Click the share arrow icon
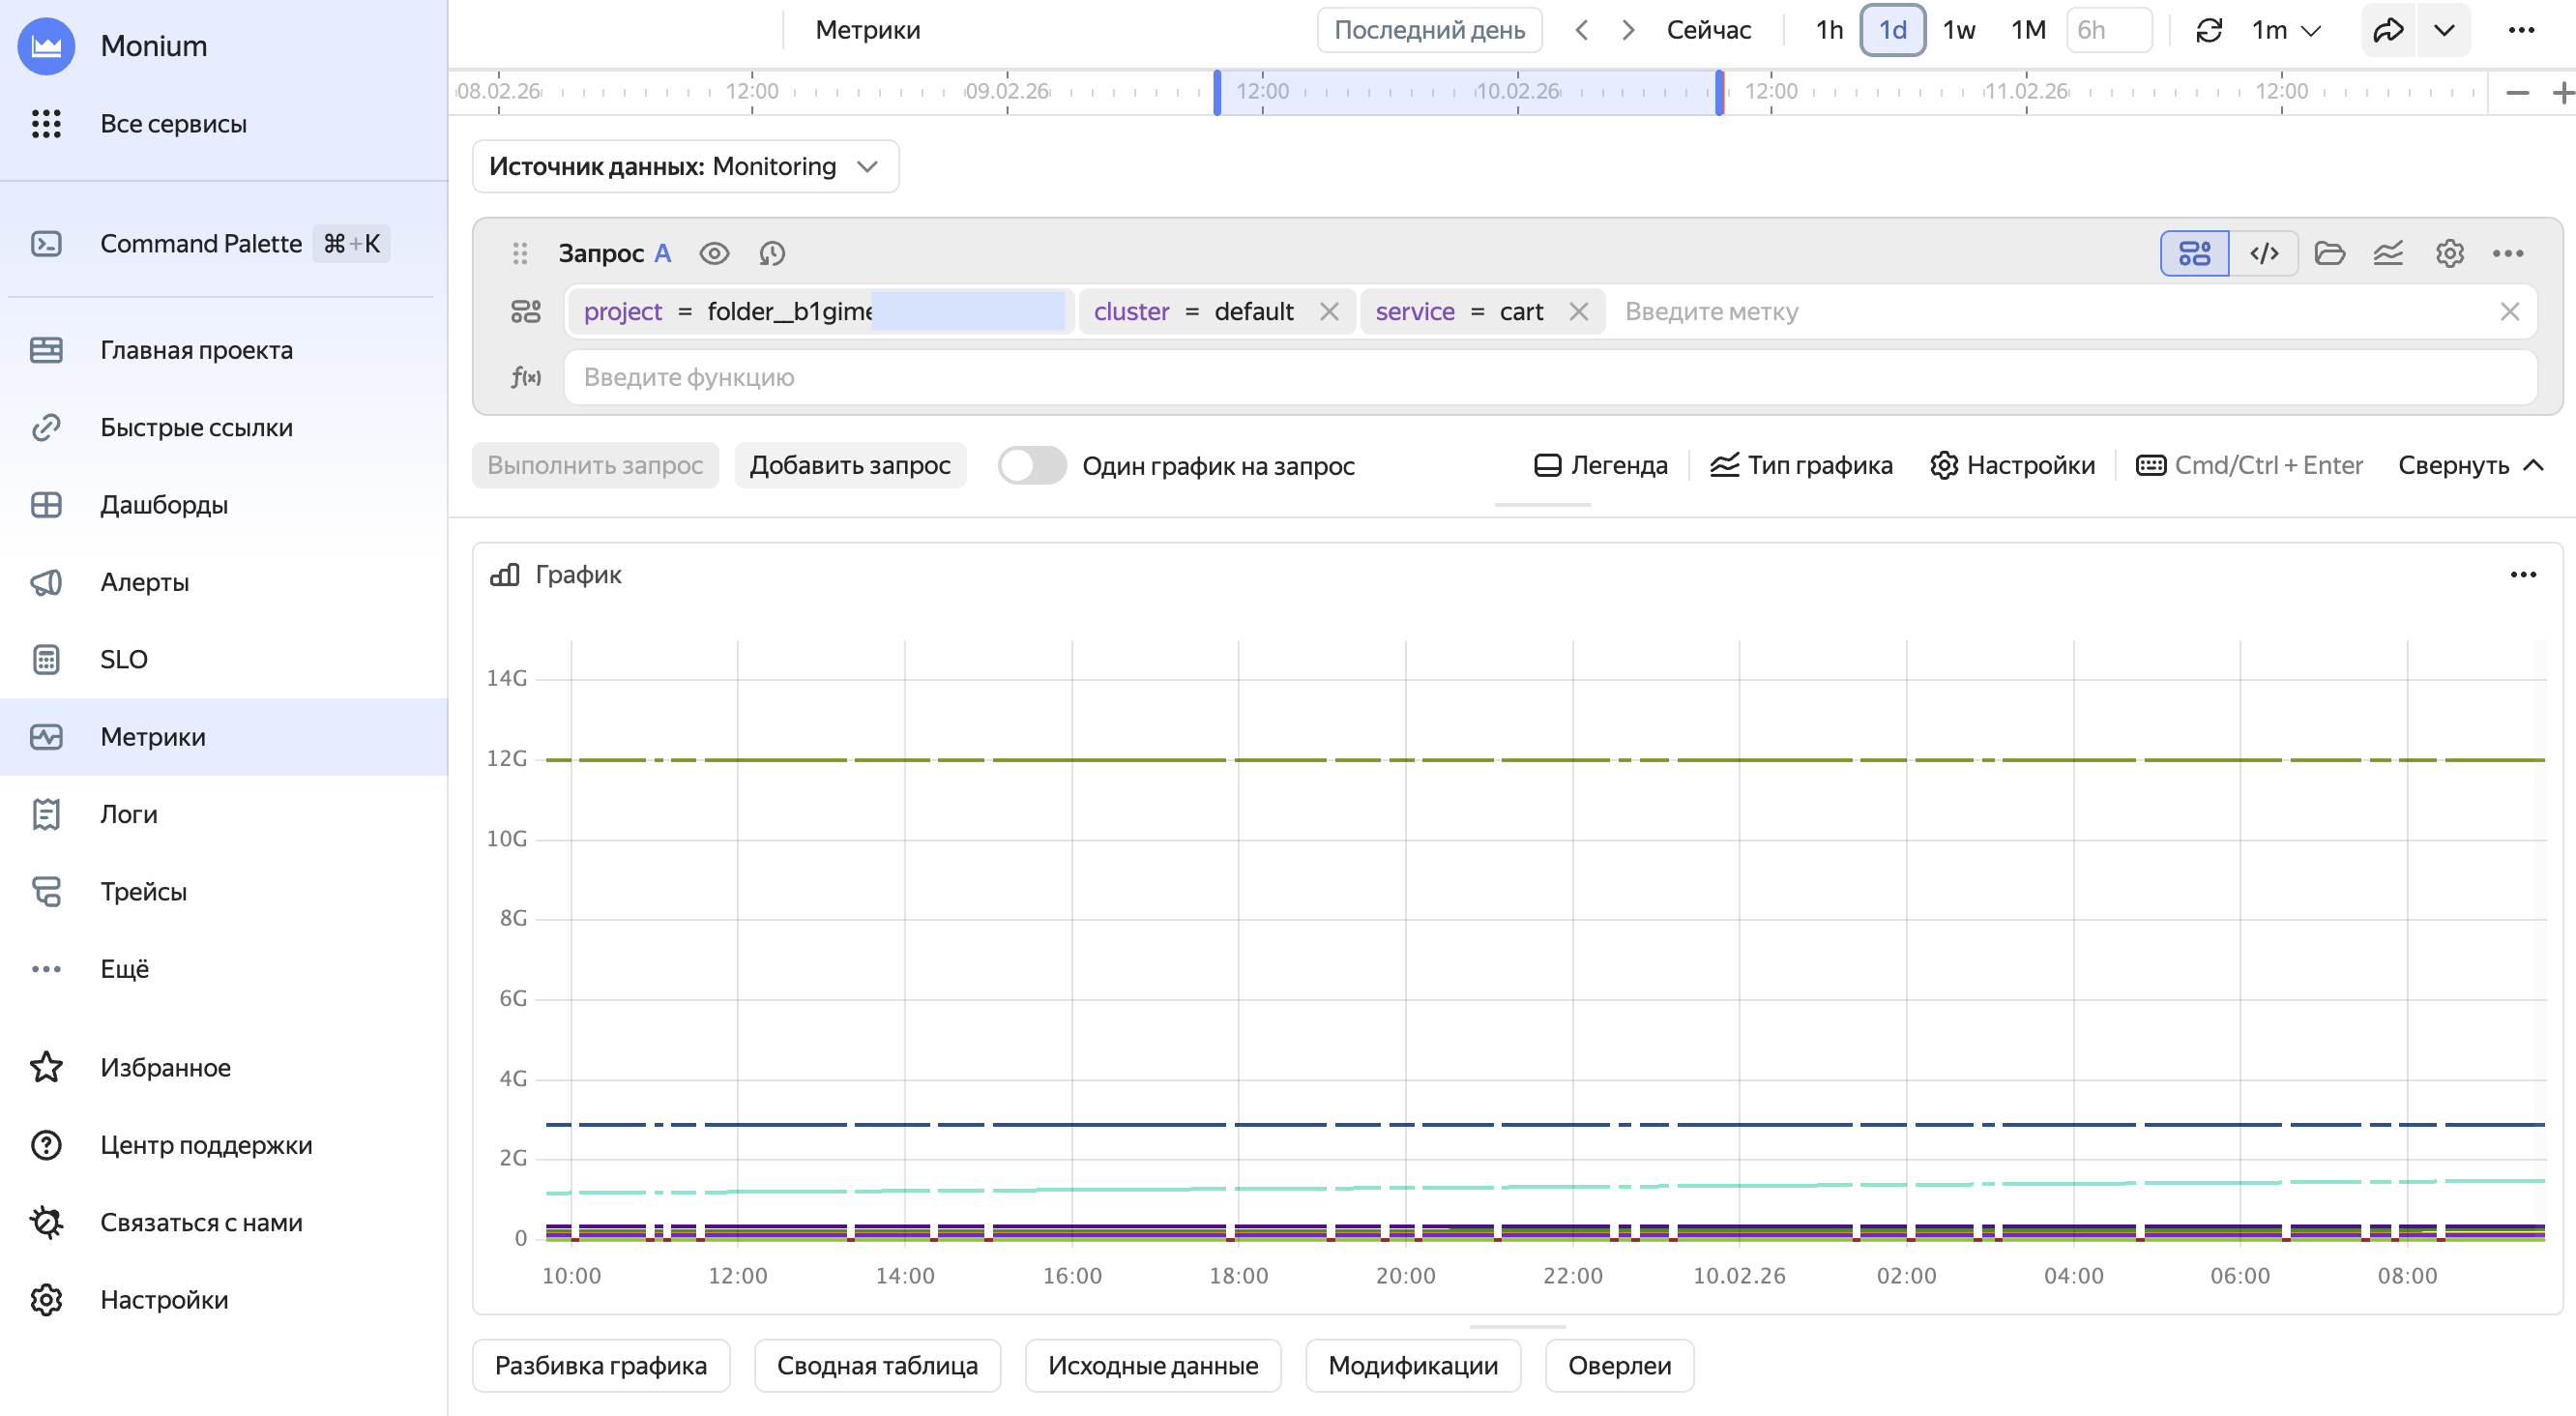The image size is (2576, 1416). coord(2388,30)
